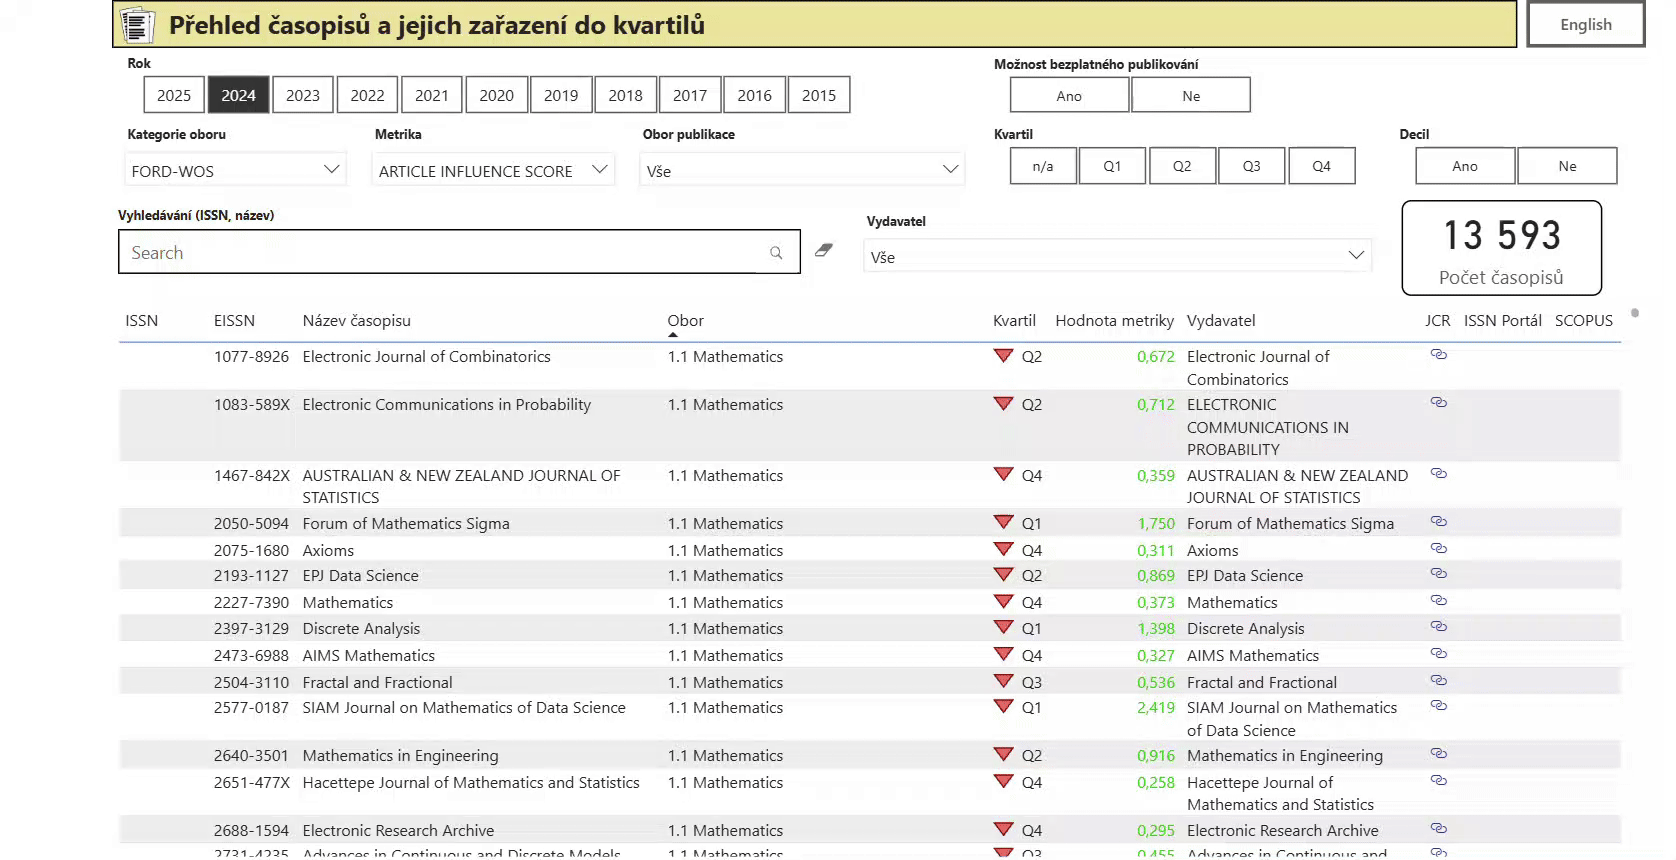This screenshot has width=1676, height=860.
Task: Sort table by Obor column
Action: (686, 320)
